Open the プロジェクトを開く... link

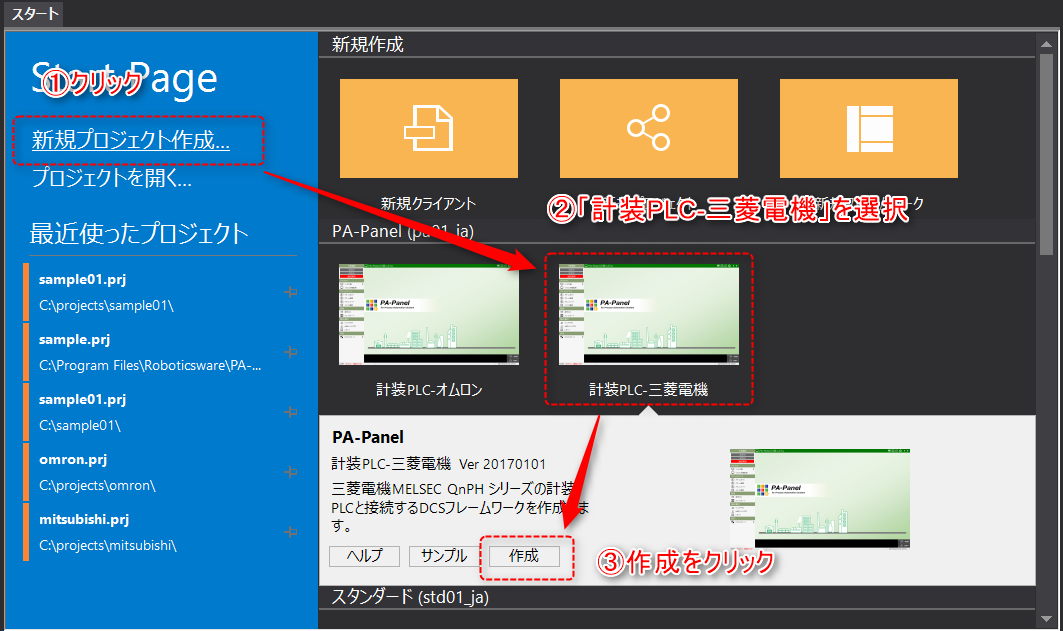tap(112, 178)
